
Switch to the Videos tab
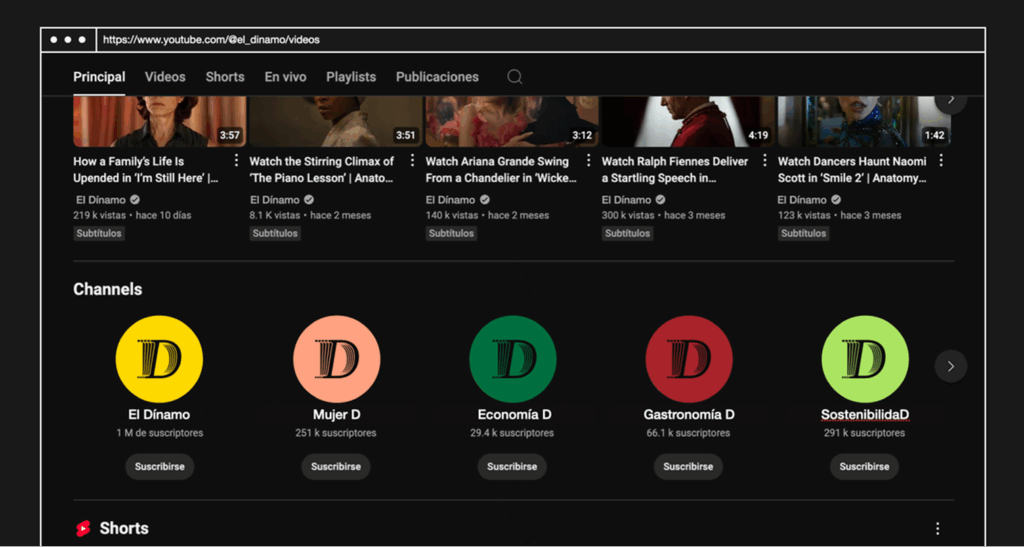click(165, 77)
